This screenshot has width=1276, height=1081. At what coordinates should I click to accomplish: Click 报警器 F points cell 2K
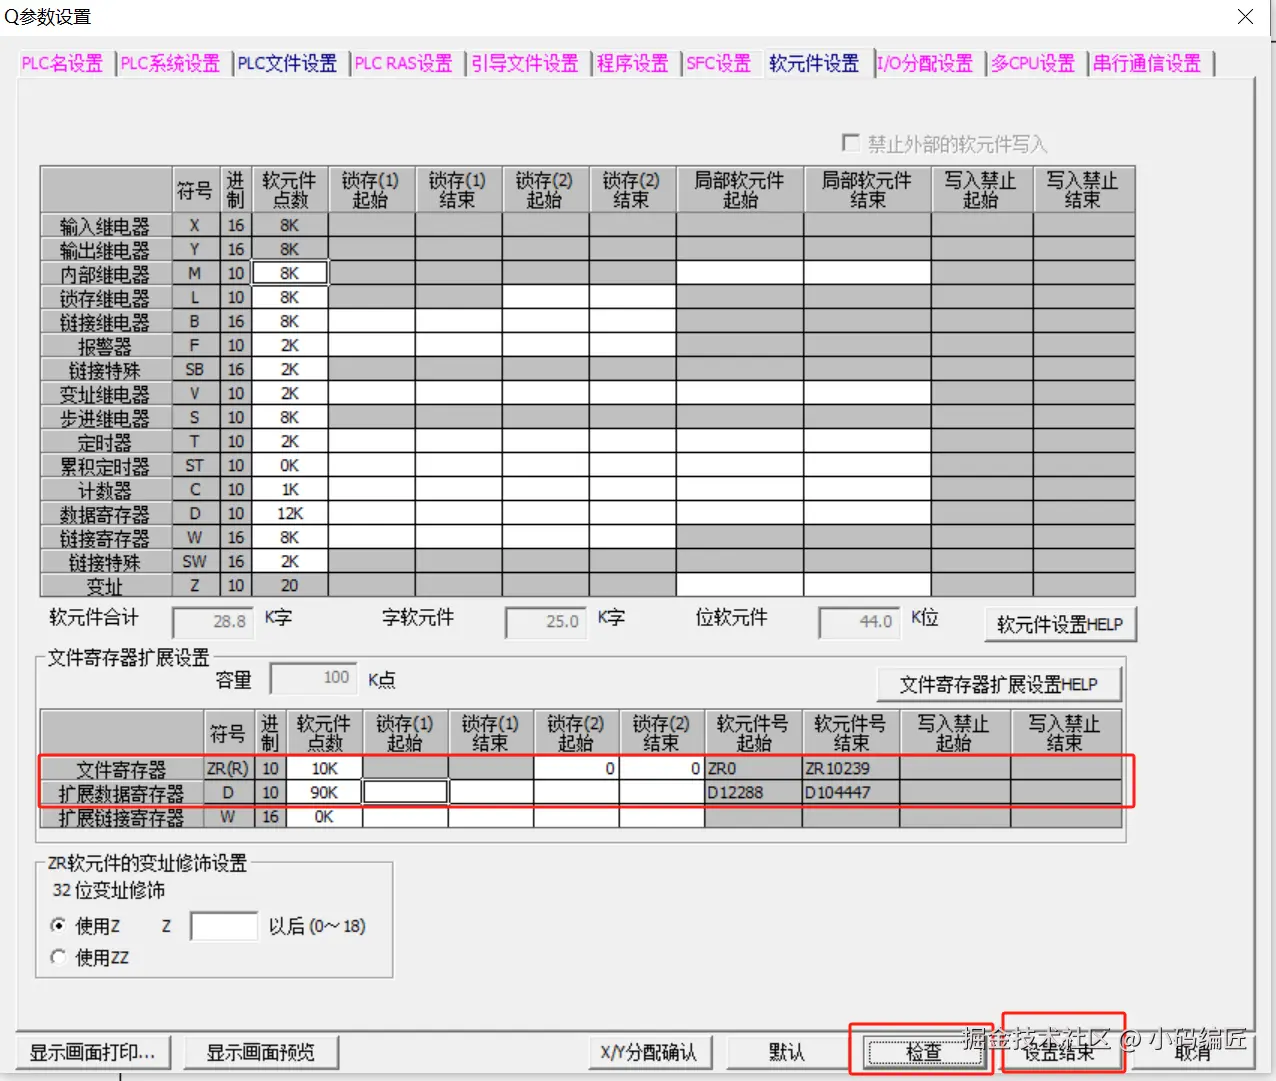pos(290,345)
